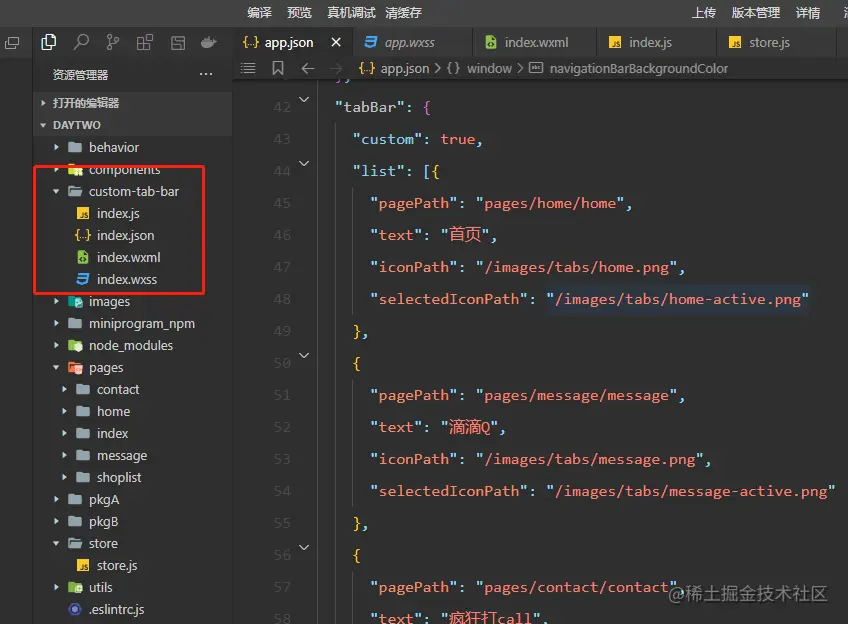Click the home-active.png path string on line 48

point(678,300)
